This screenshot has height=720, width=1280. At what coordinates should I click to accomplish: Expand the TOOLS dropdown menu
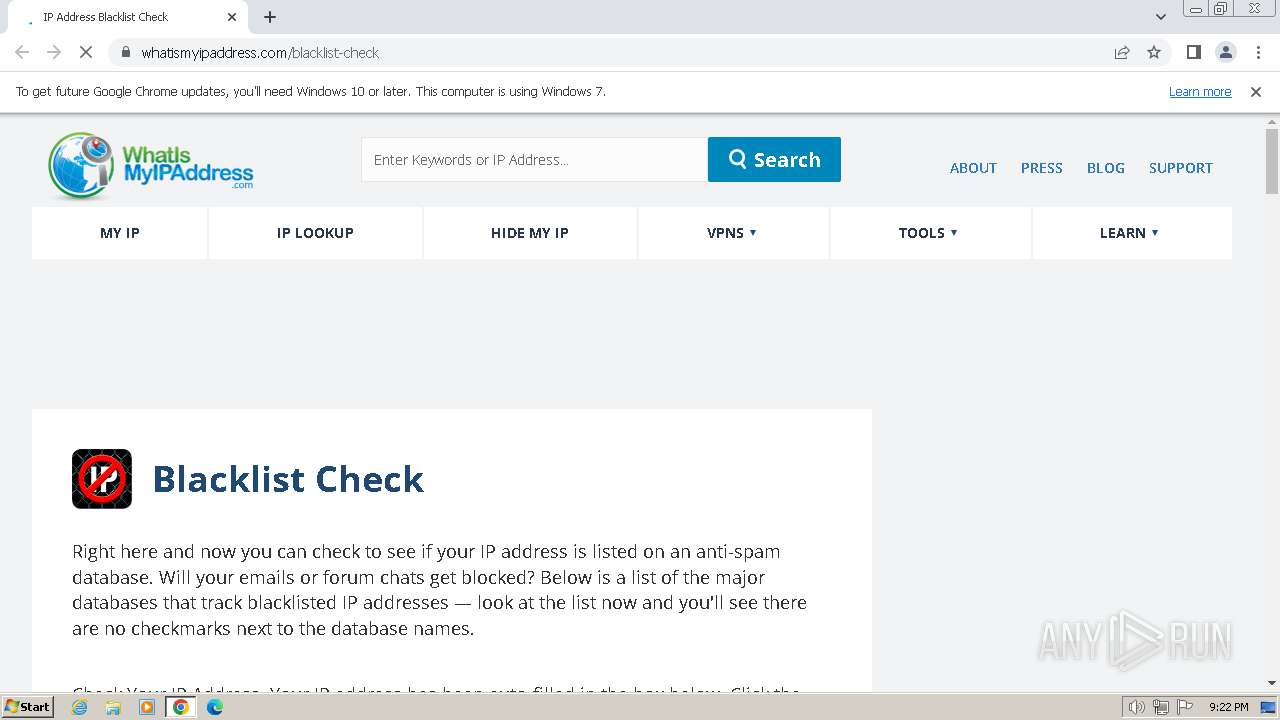(928, 233)
